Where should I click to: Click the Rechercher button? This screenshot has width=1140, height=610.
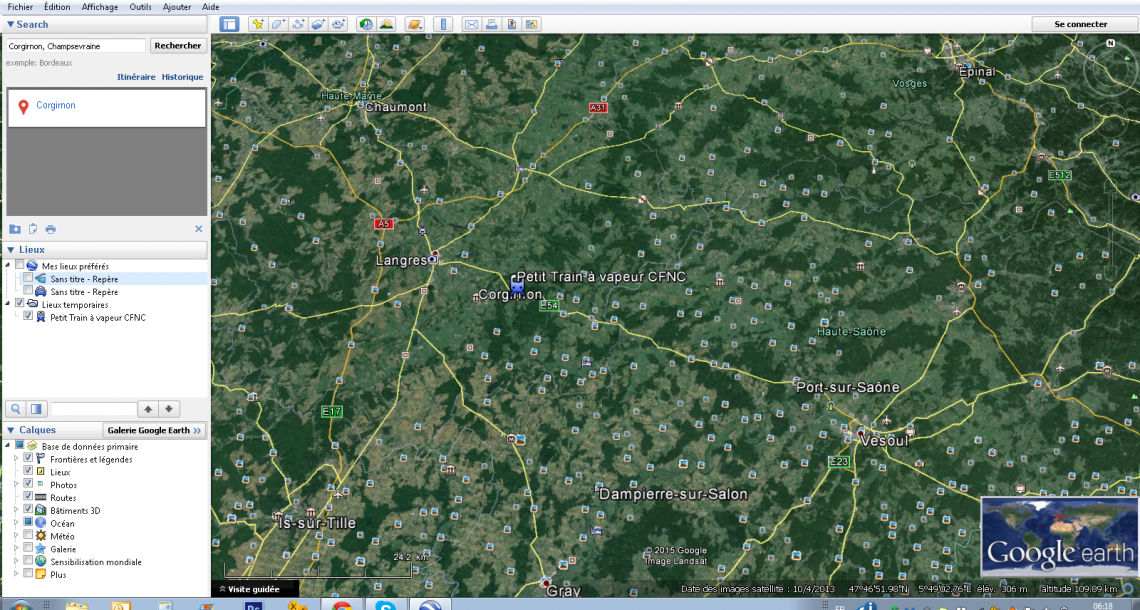click(x=178, y=45)
